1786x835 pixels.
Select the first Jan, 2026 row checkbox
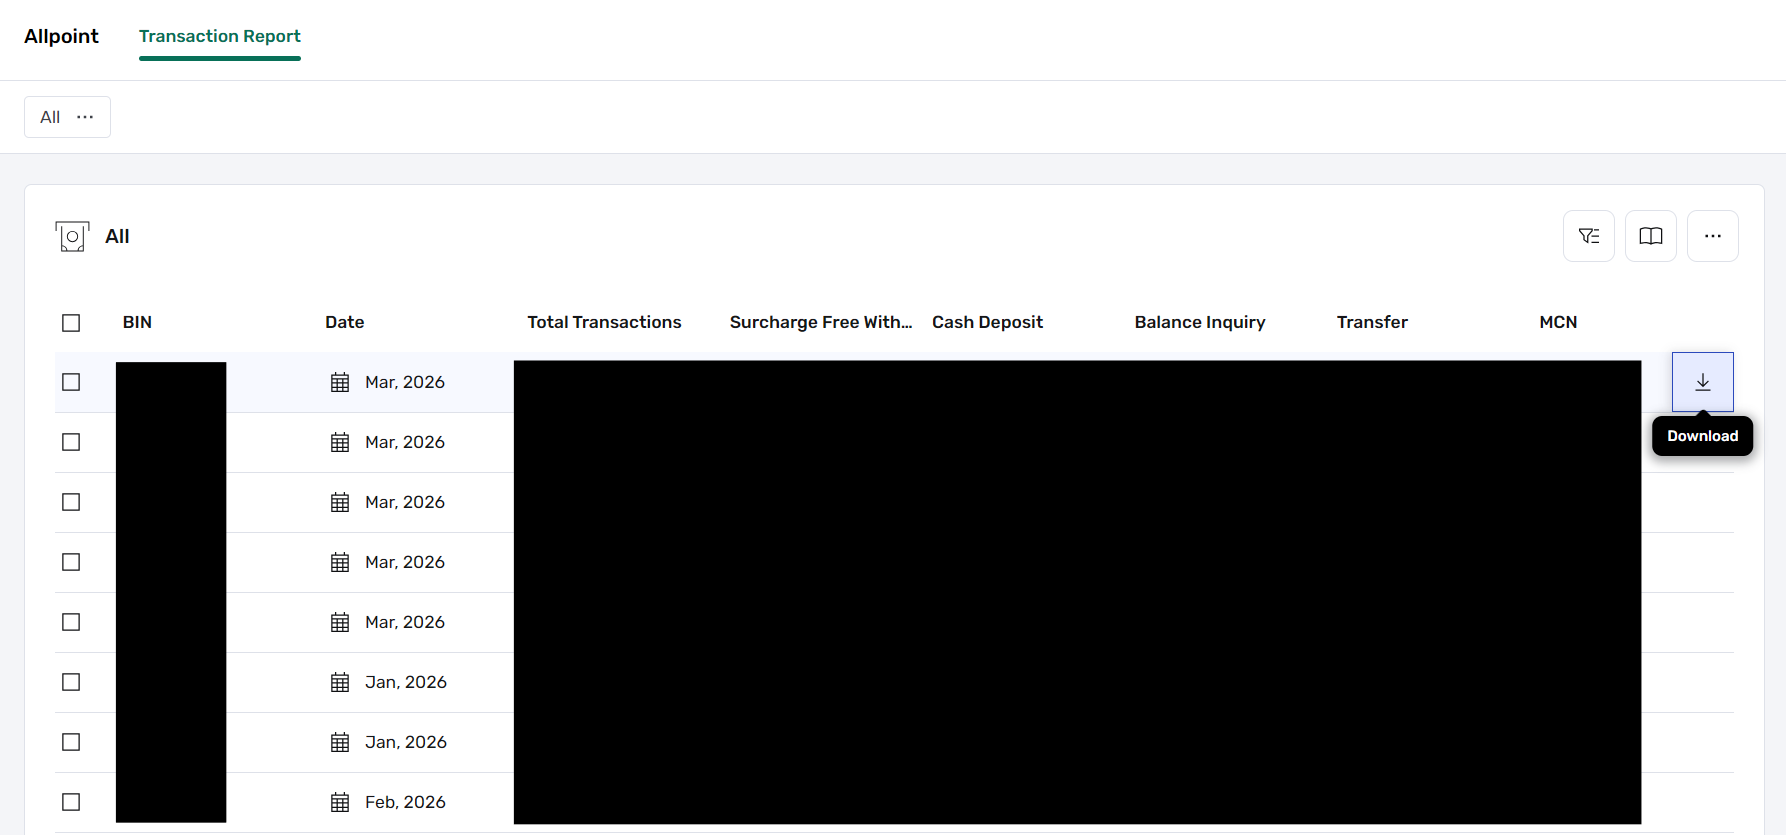coord(71,682)
